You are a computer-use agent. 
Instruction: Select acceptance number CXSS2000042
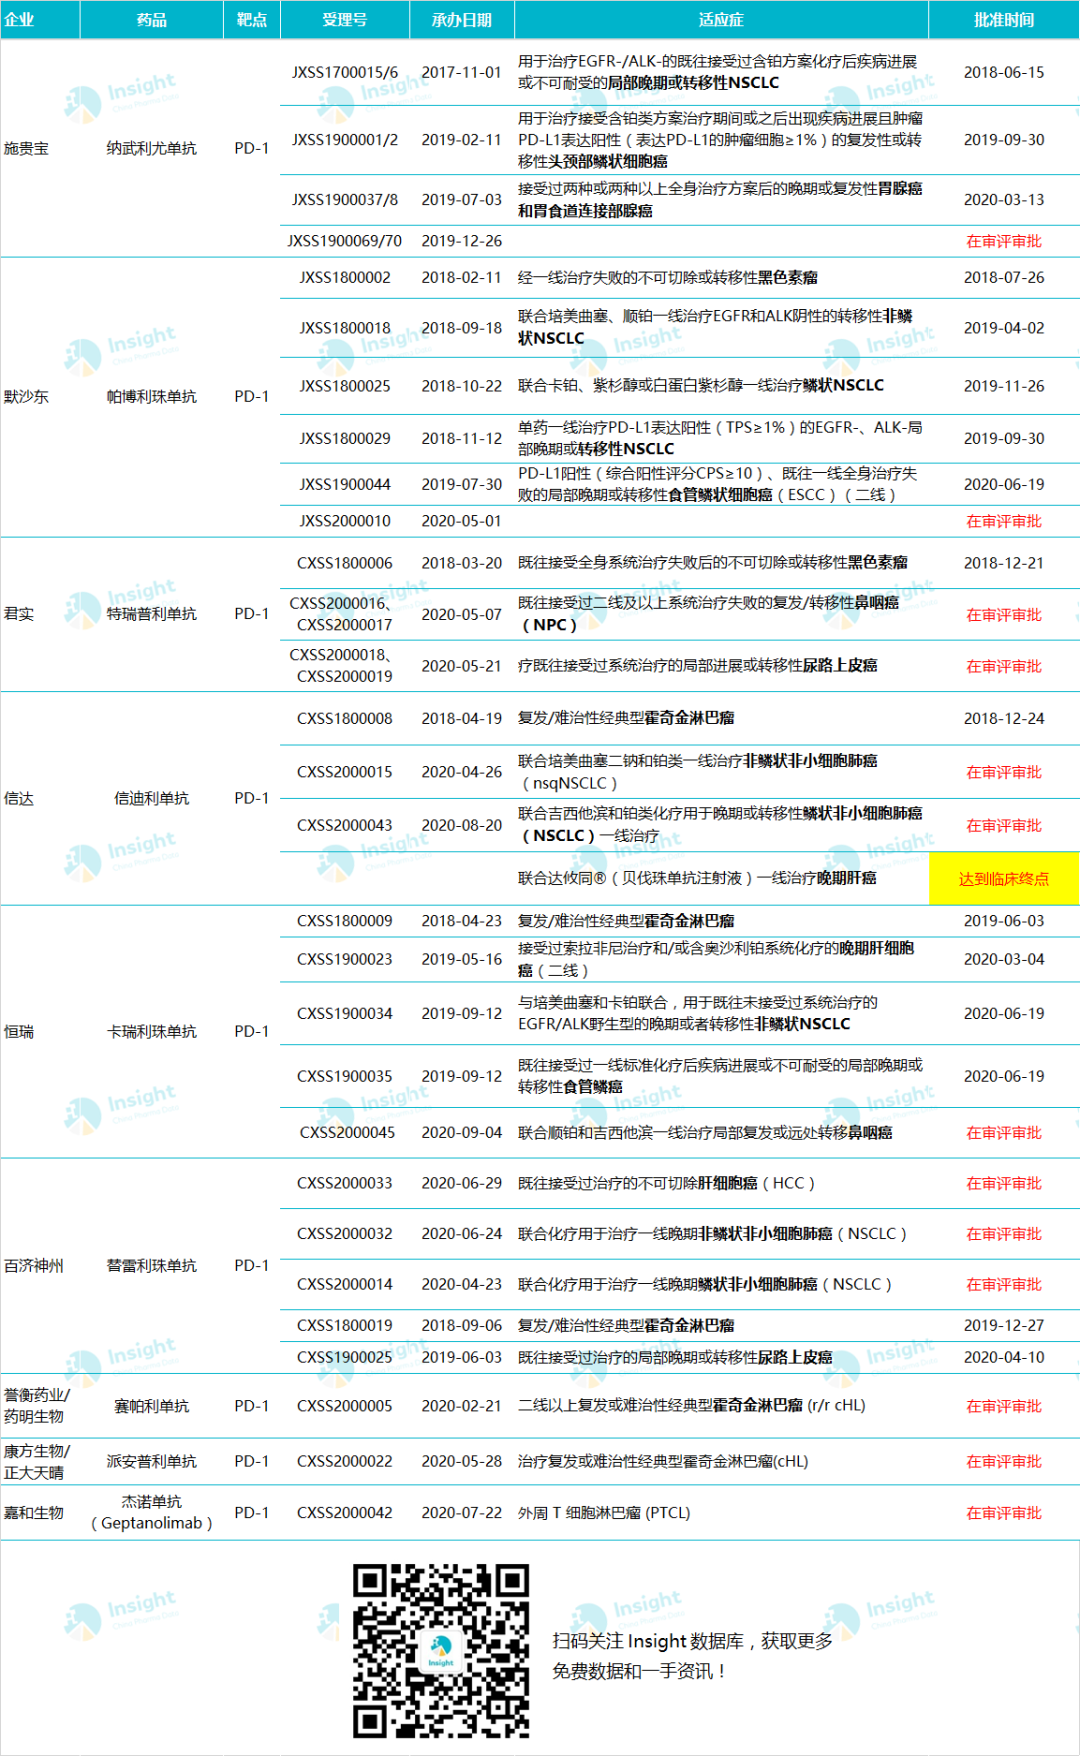click(345, 1512)
